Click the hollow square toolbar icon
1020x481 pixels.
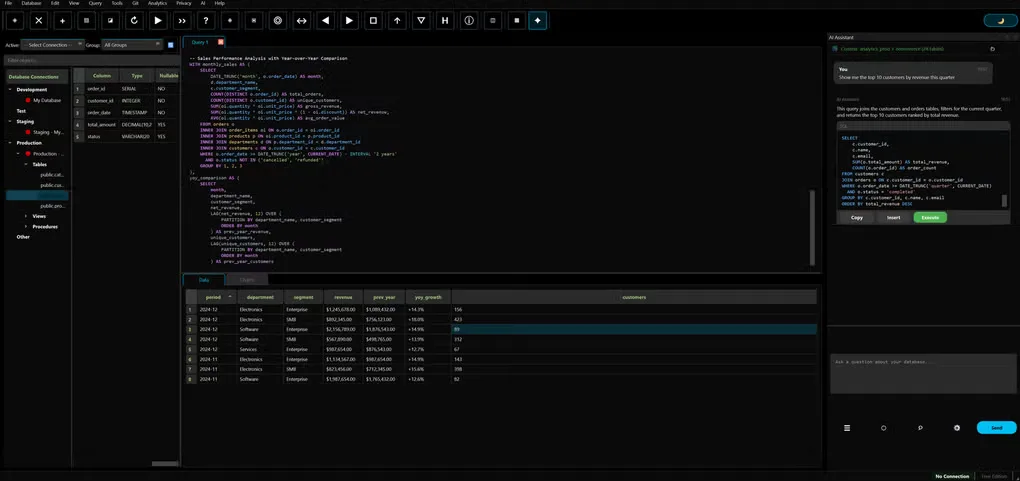(373, 21)
